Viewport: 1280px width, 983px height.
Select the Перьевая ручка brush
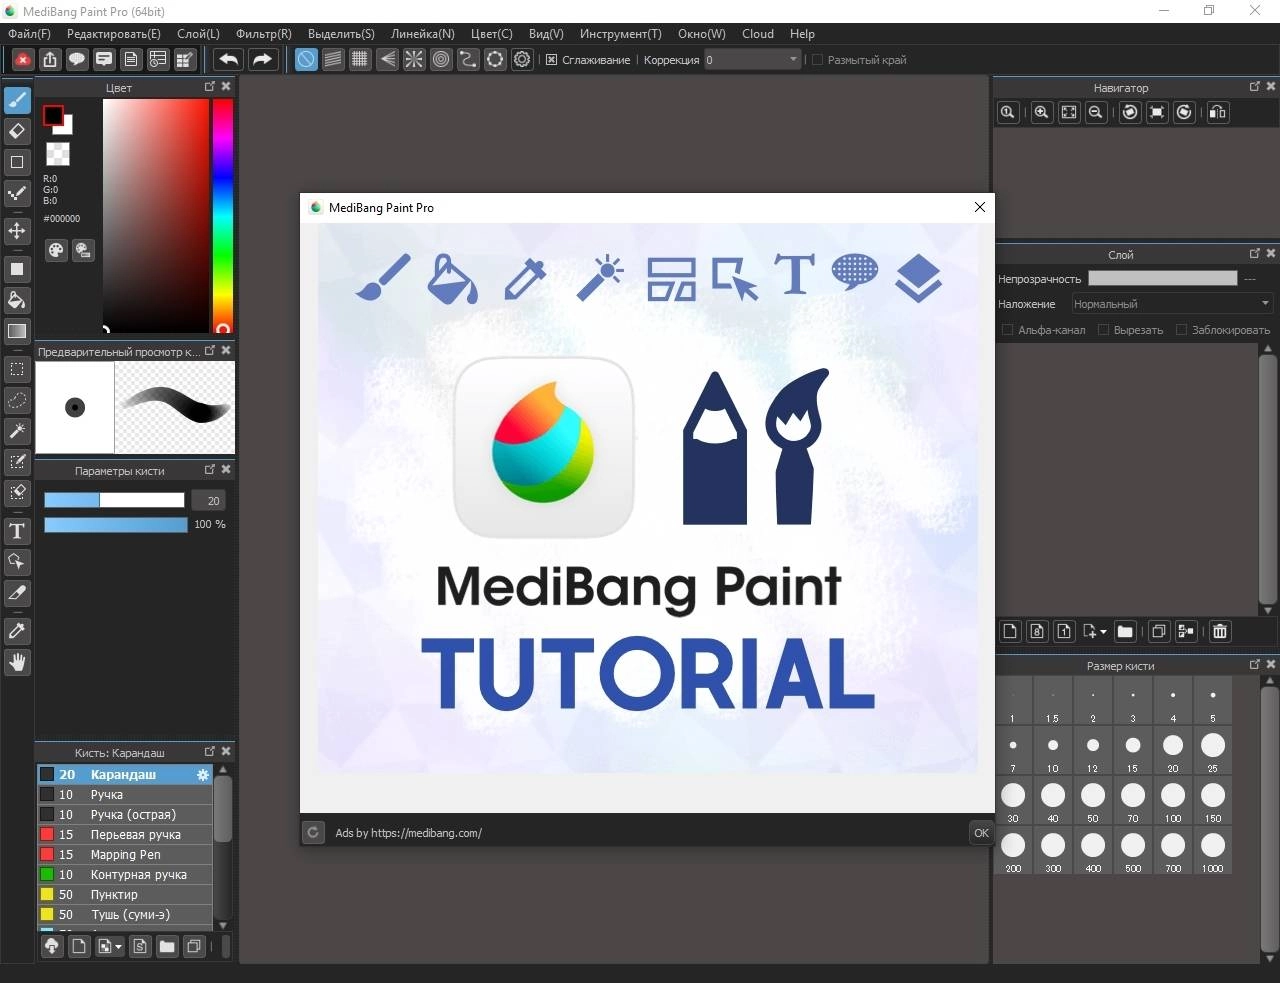[x=125, y=834]
